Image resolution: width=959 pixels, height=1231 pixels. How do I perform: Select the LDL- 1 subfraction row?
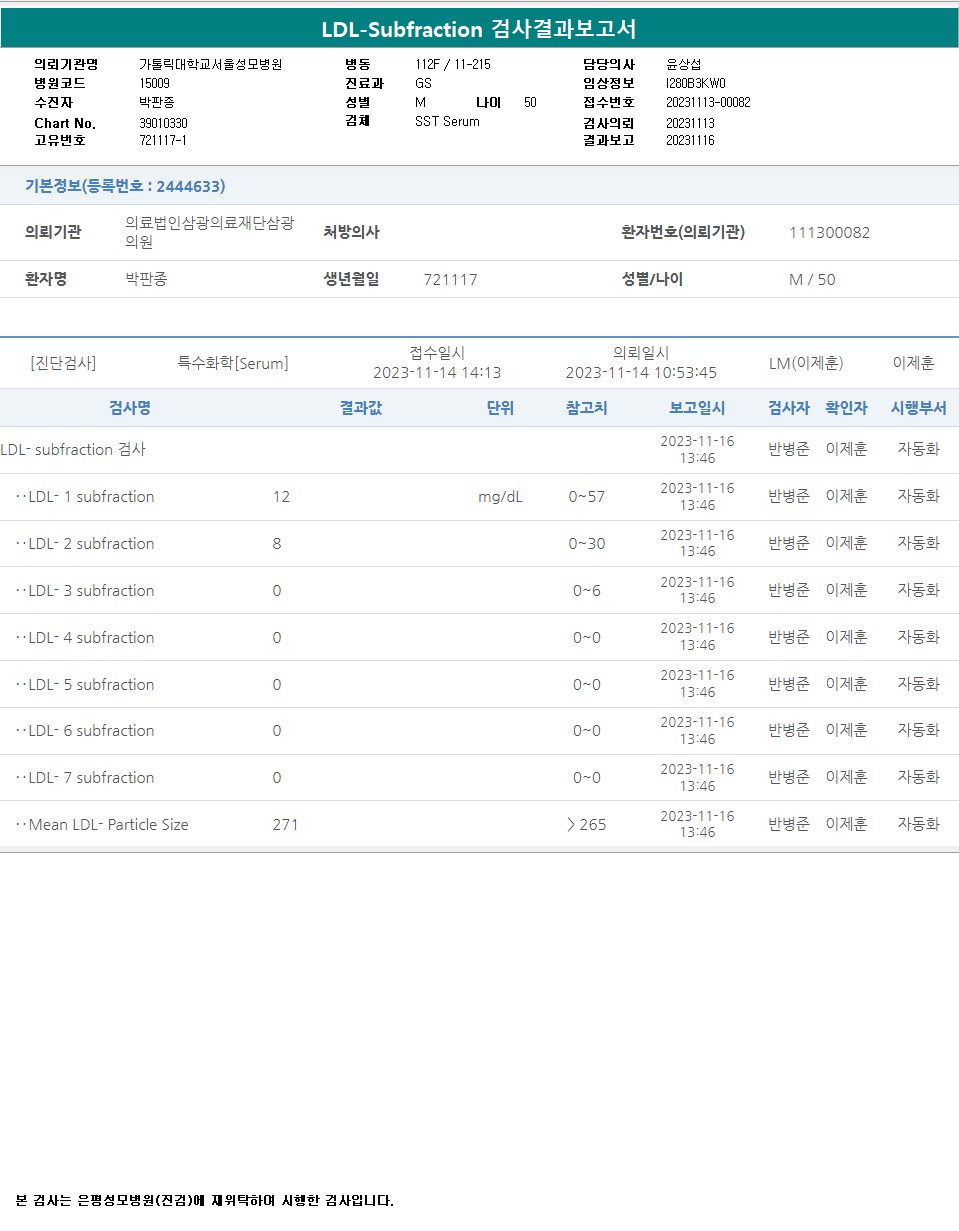tap(91, 497)
